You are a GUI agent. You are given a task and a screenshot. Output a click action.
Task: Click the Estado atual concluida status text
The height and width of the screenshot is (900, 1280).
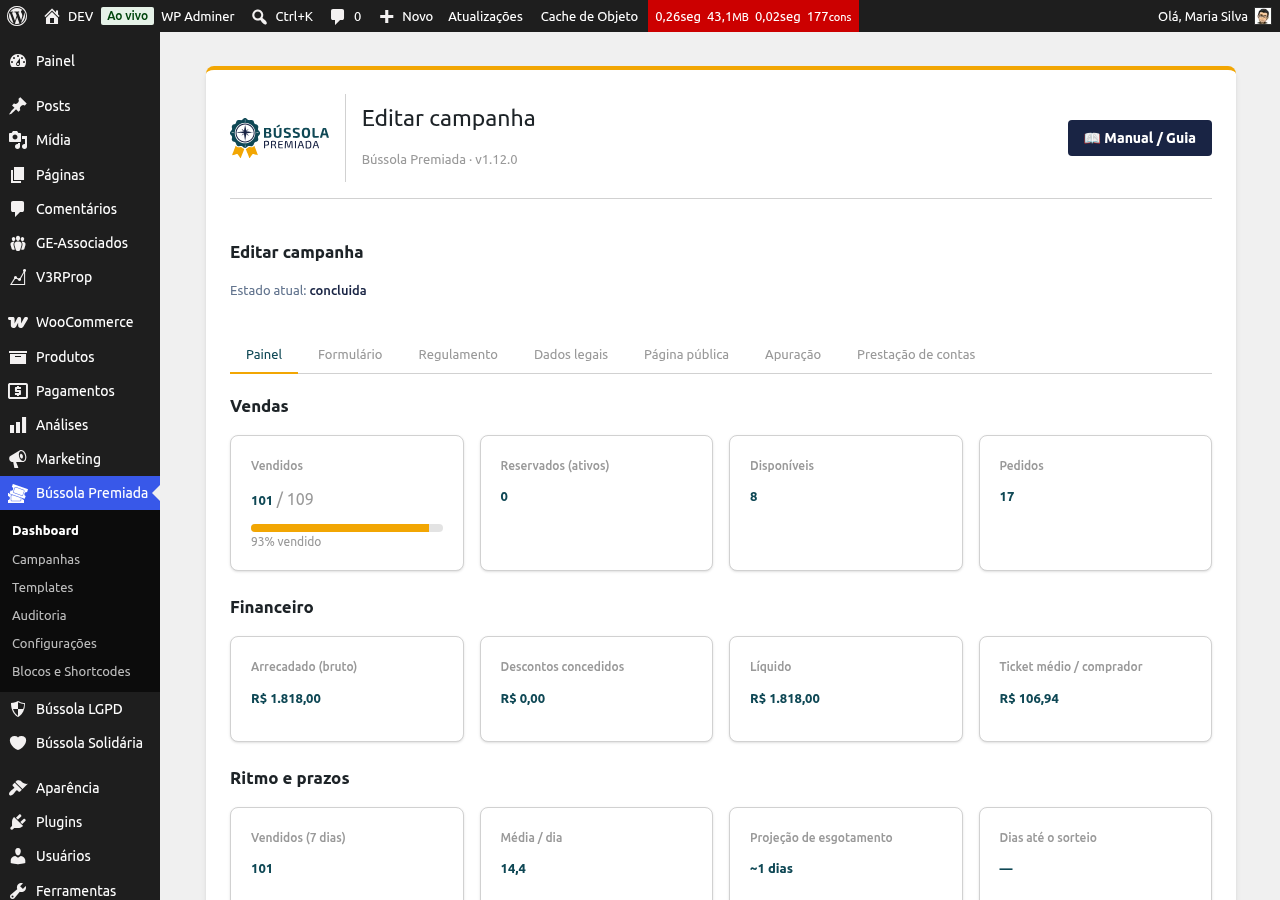click(338, 291)
